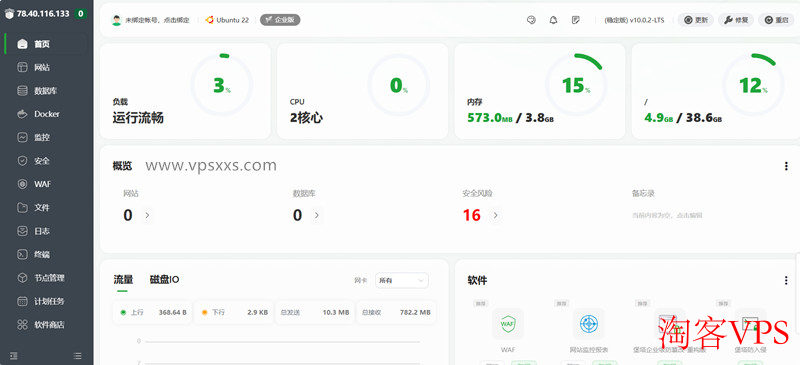Viewport: 800px width, 365px height.
Task: Click the 网站监控报表 blue target software icon
Action: pos(589,324)
